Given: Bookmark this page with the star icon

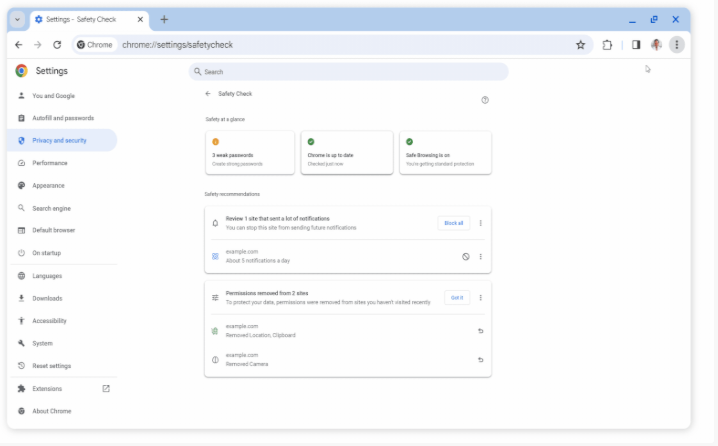Looking at the screenshot, I should click(x=581, y=45).
